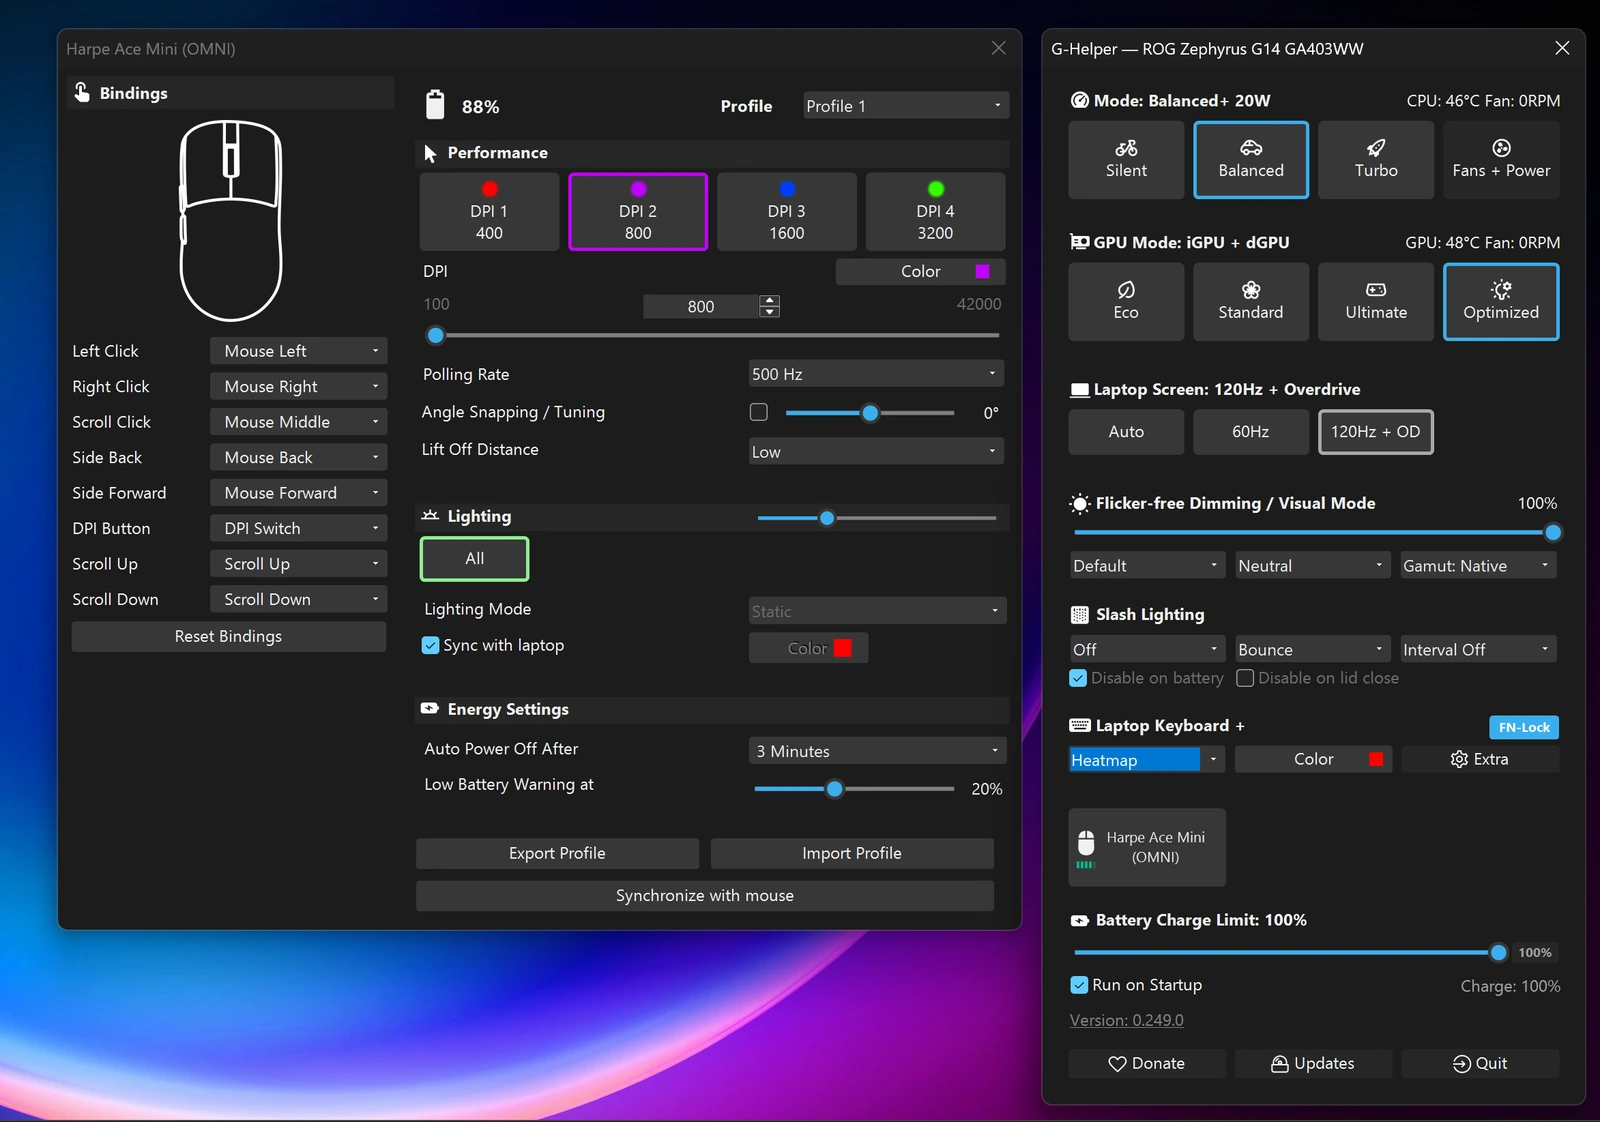Click Synchronize with mouse button

click(x=705, y=896)
